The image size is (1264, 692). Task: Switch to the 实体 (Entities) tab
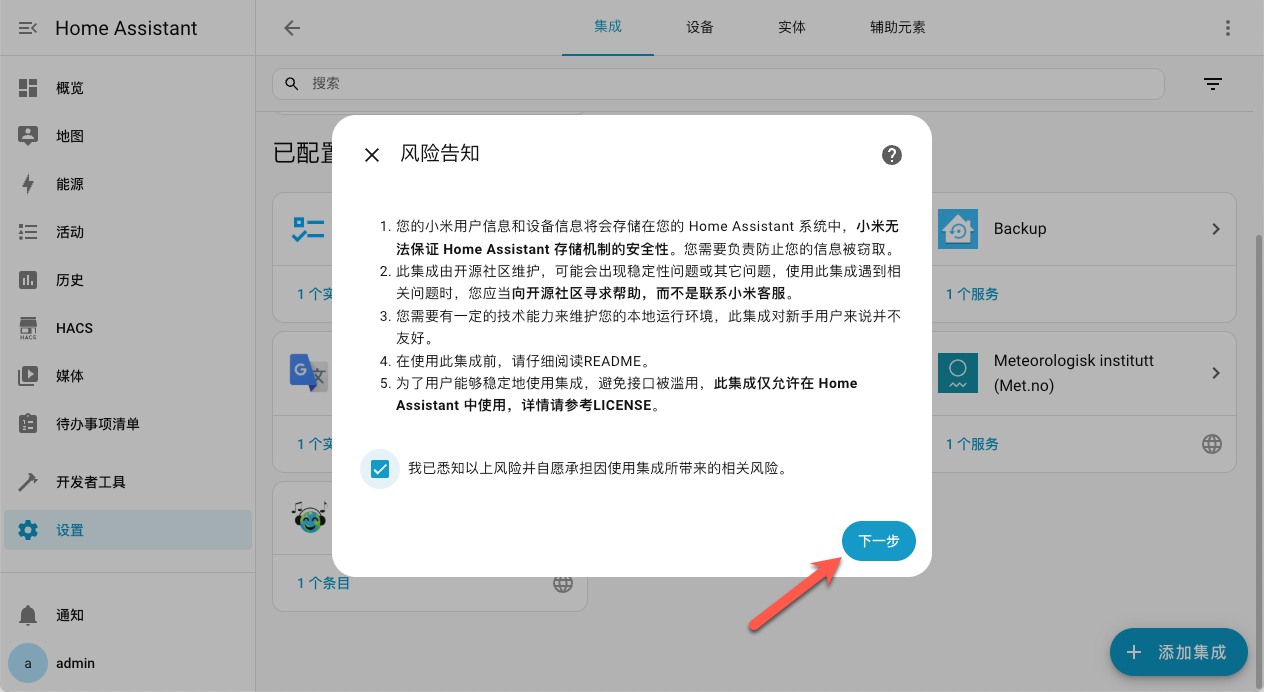[x=791, y=28]
